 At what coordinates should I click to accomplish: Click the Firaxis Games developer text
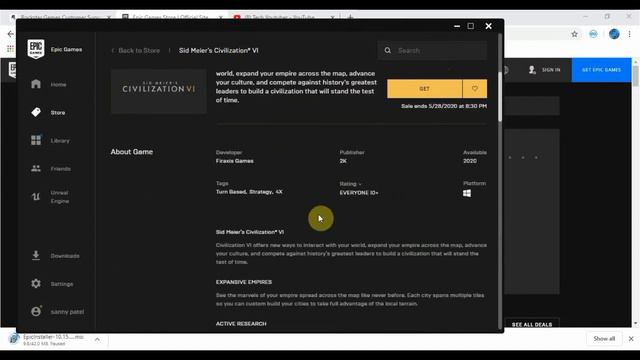point(235,161)
